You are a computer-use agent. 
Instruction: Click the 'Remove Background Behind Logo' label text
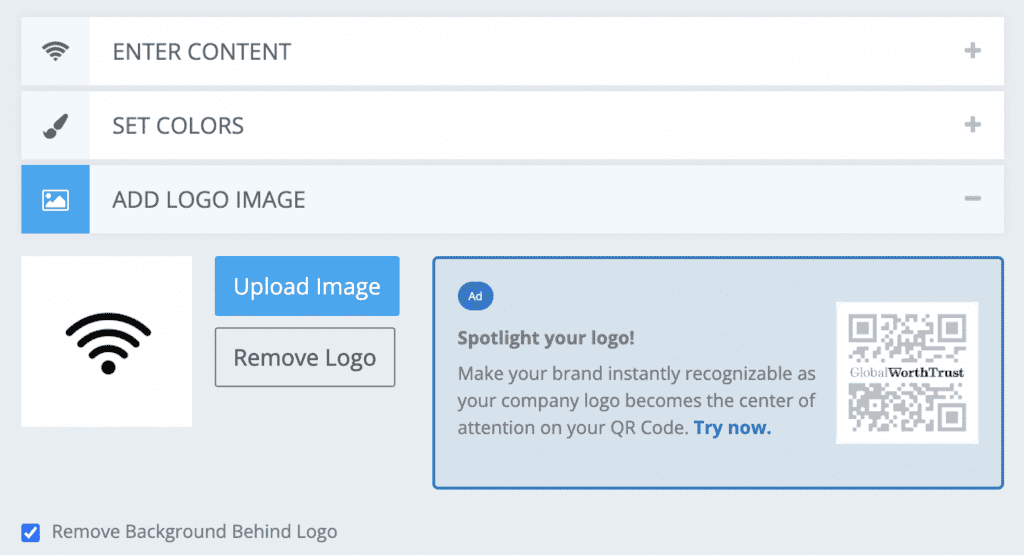pos(194,532)
